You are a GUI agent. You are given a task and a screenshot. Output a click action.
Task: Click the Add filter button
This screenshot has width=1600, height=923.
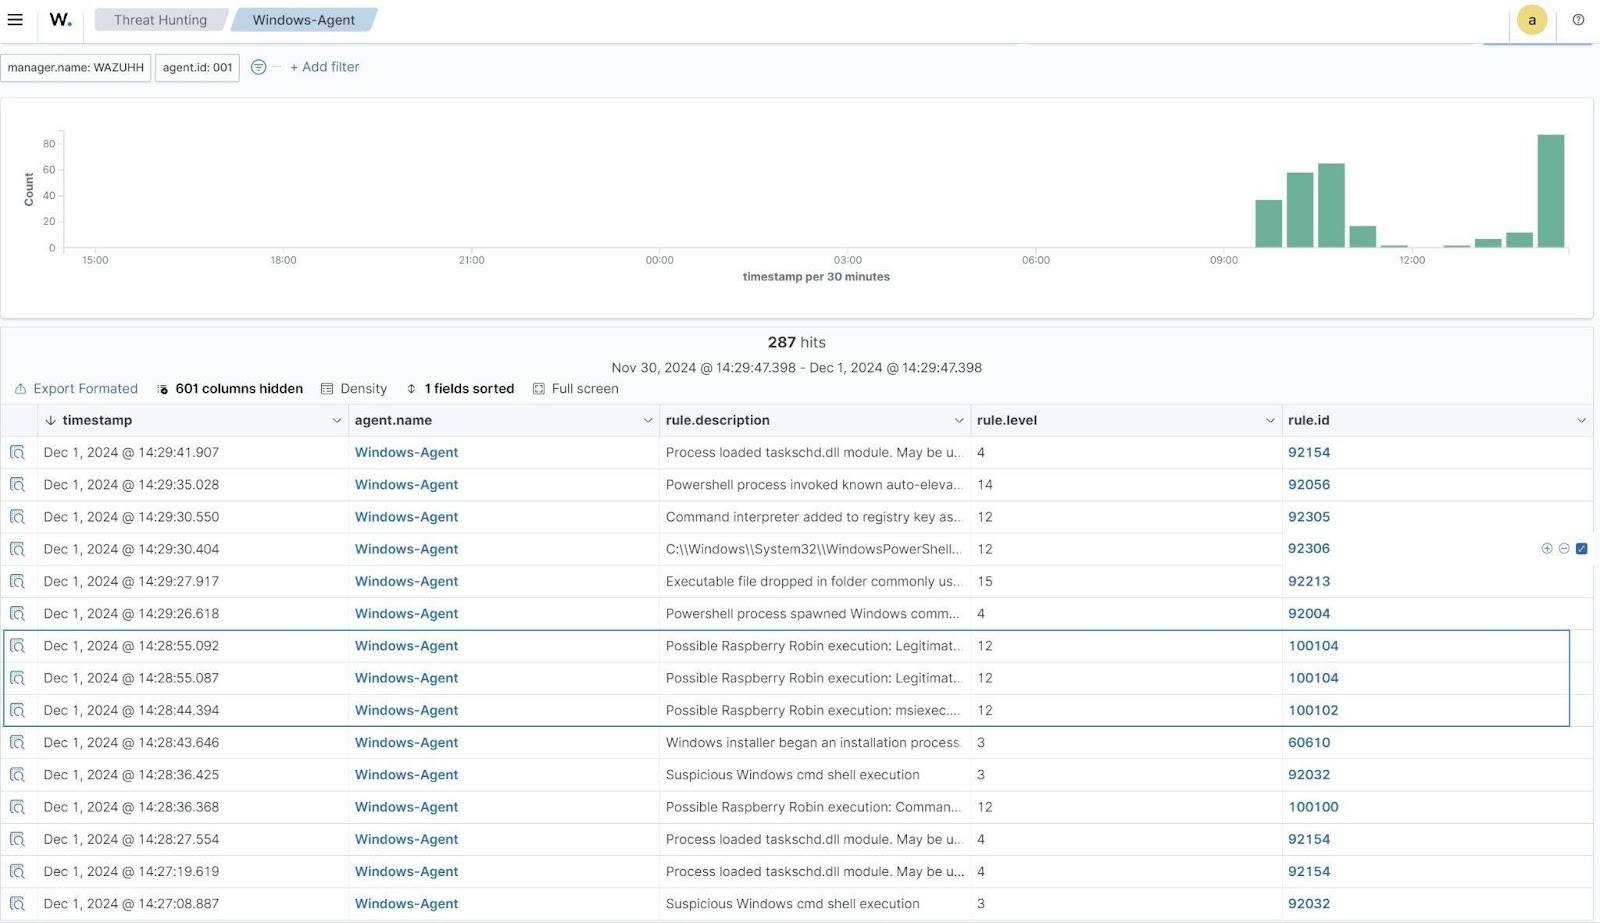pyautogui.click(x=324, y=67)
